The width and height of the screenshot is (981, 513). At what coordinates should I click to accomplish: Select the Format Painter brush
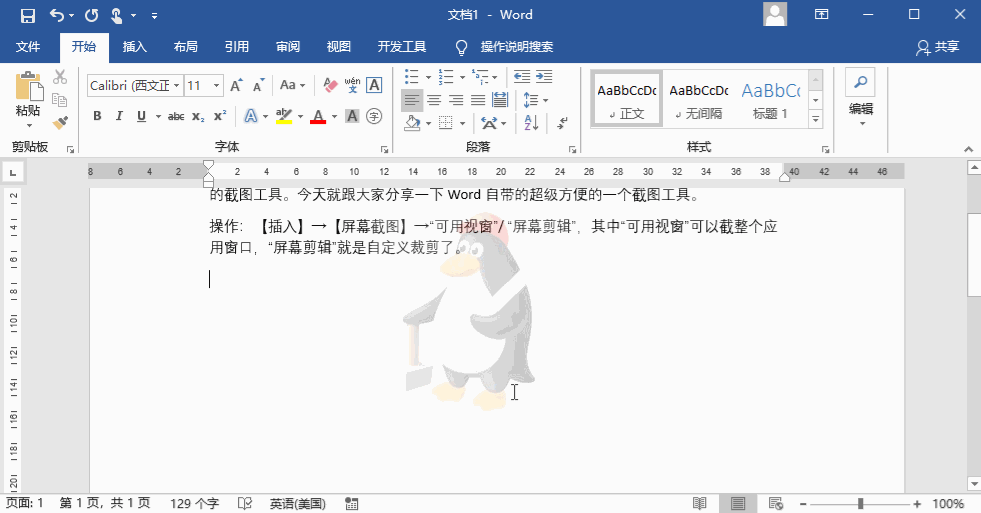[x=60, y=122]
